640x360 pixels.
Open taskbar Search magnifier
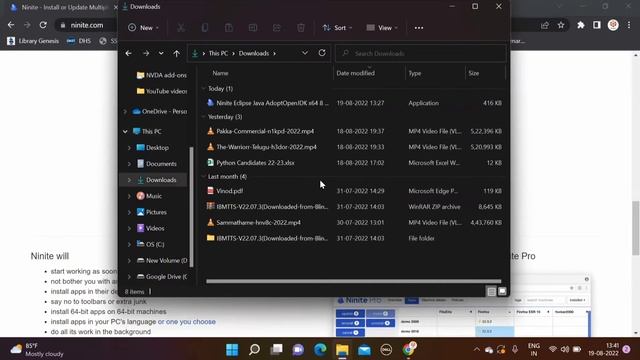click(x=254, y=350)
